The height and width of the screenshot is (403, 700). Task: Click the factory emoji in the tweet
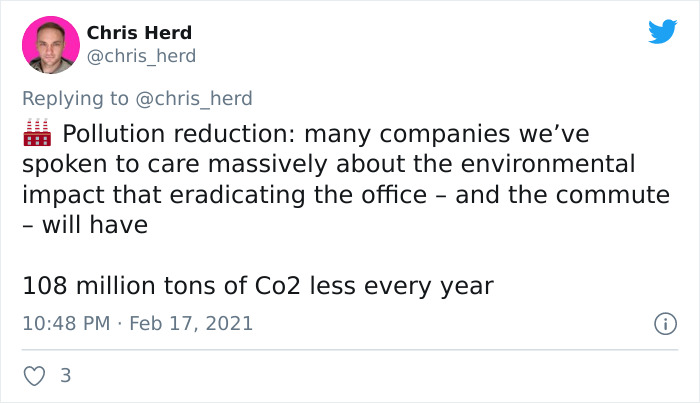click(x=37, y=133)
